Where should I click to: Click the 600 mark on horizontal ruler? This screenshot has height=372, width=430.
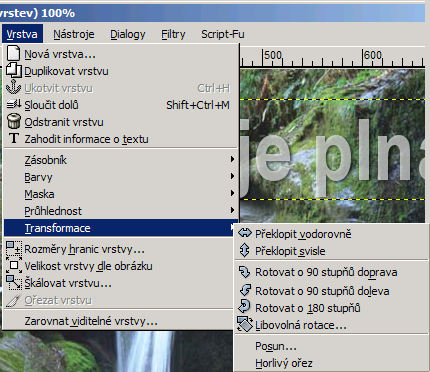point(373,55)
